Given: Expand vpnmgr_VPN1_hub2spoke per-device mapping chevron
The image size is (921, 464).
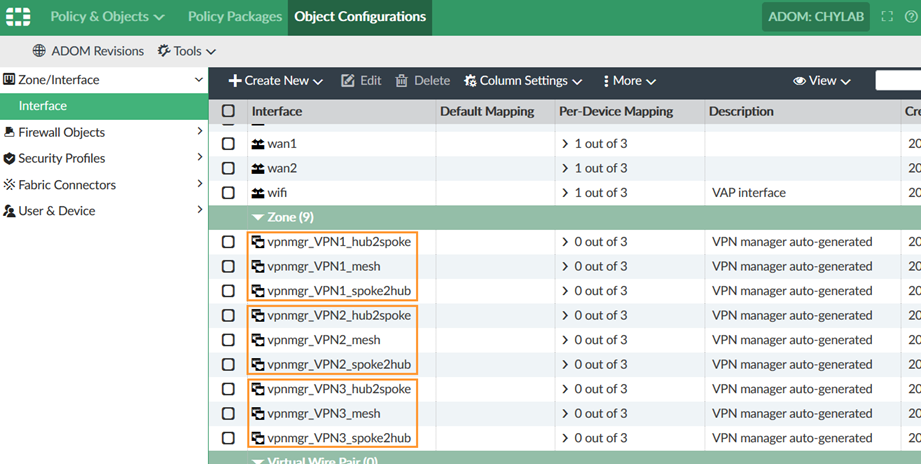Looking at the screenshot, I should [x=565, y=242].
